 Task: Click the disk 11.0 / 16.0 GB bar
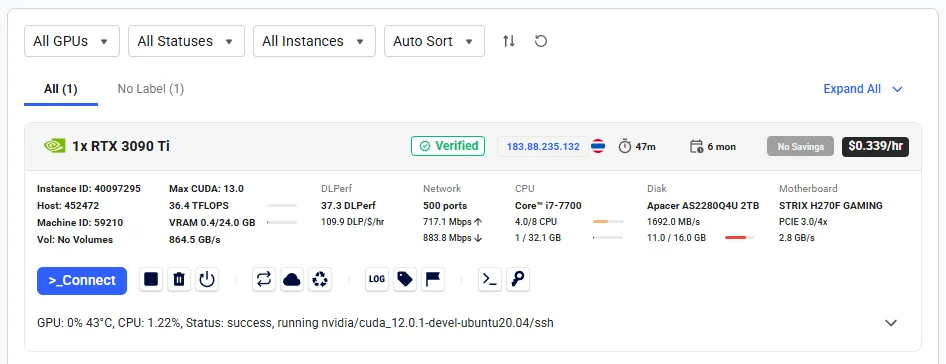click(x=740, y=238)
